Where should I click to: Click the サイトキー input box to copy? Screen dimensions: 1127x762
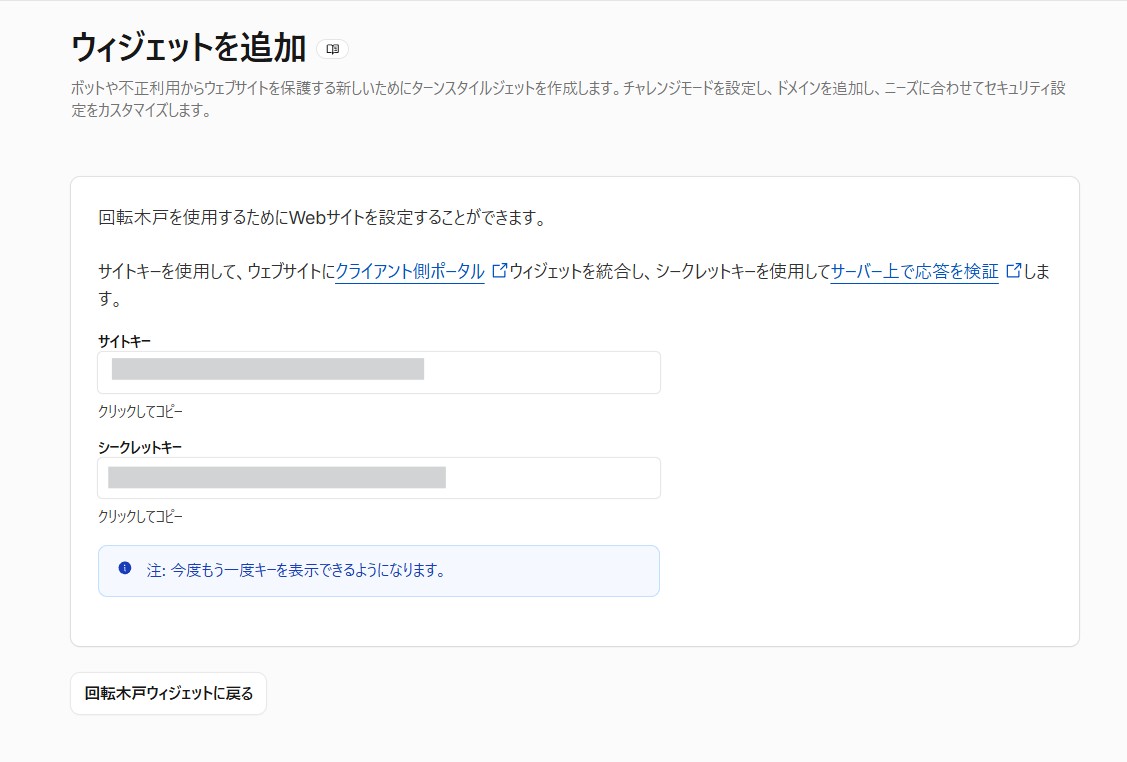(x=379, y=372)
